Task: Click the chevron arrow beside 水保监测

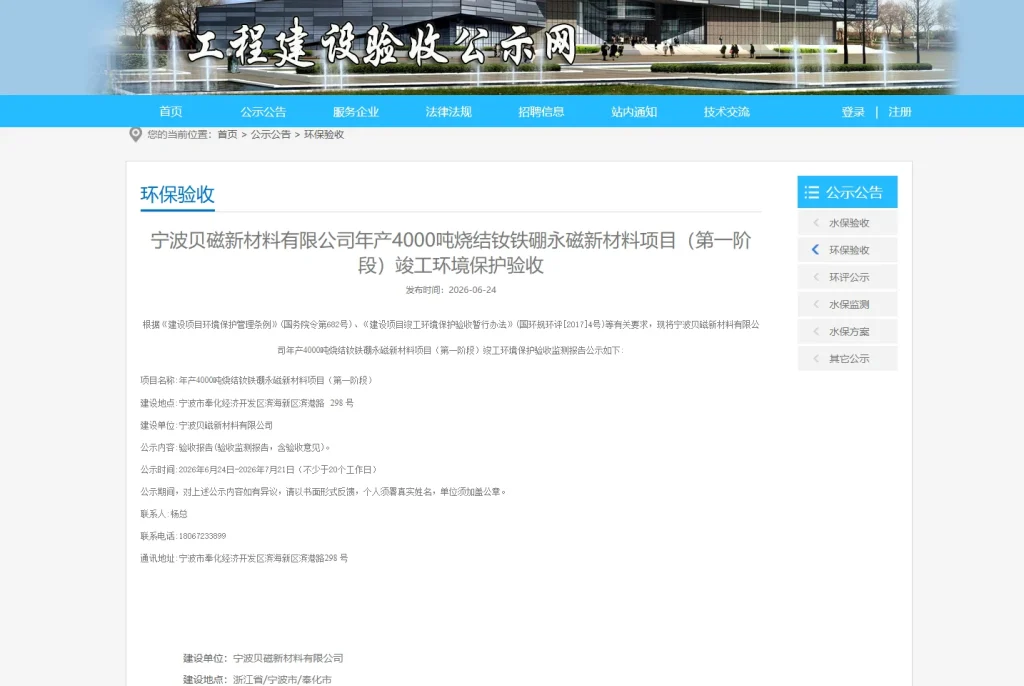Action: tap(816, 304)
